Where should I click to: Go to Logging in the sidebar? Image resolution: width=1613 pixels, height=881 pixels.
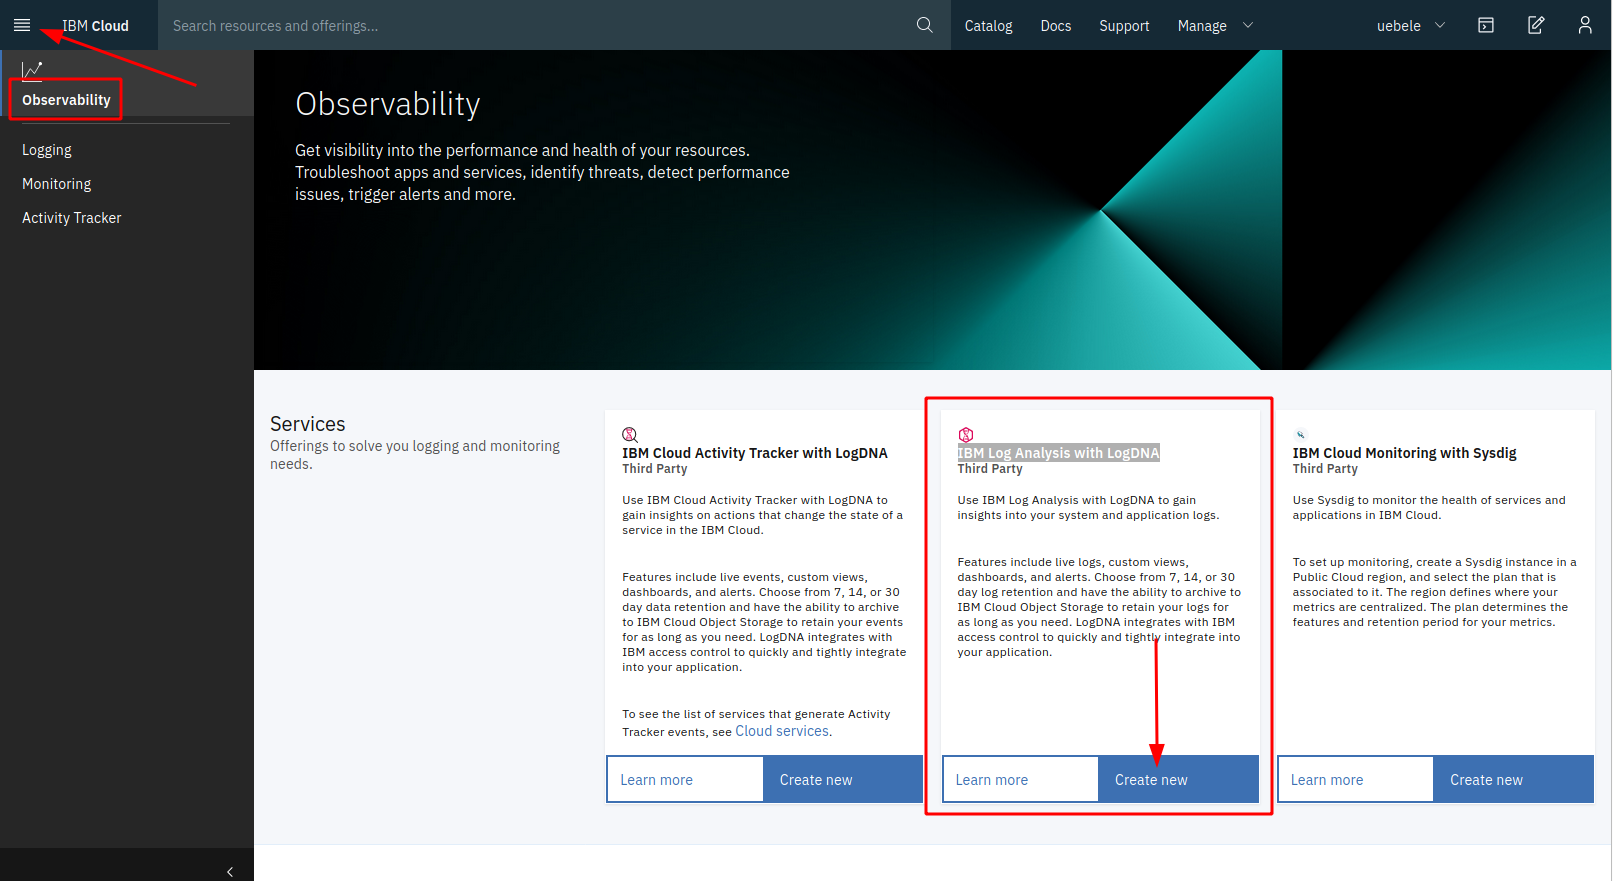pyautogui.click(x=47, y=150)
